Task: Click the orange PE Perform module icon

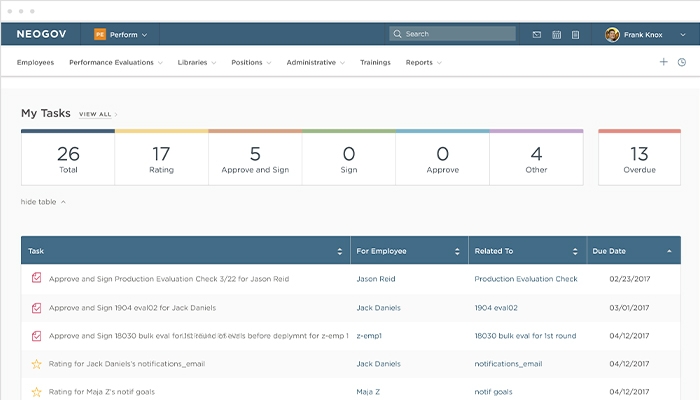Action: pos(100,34)
